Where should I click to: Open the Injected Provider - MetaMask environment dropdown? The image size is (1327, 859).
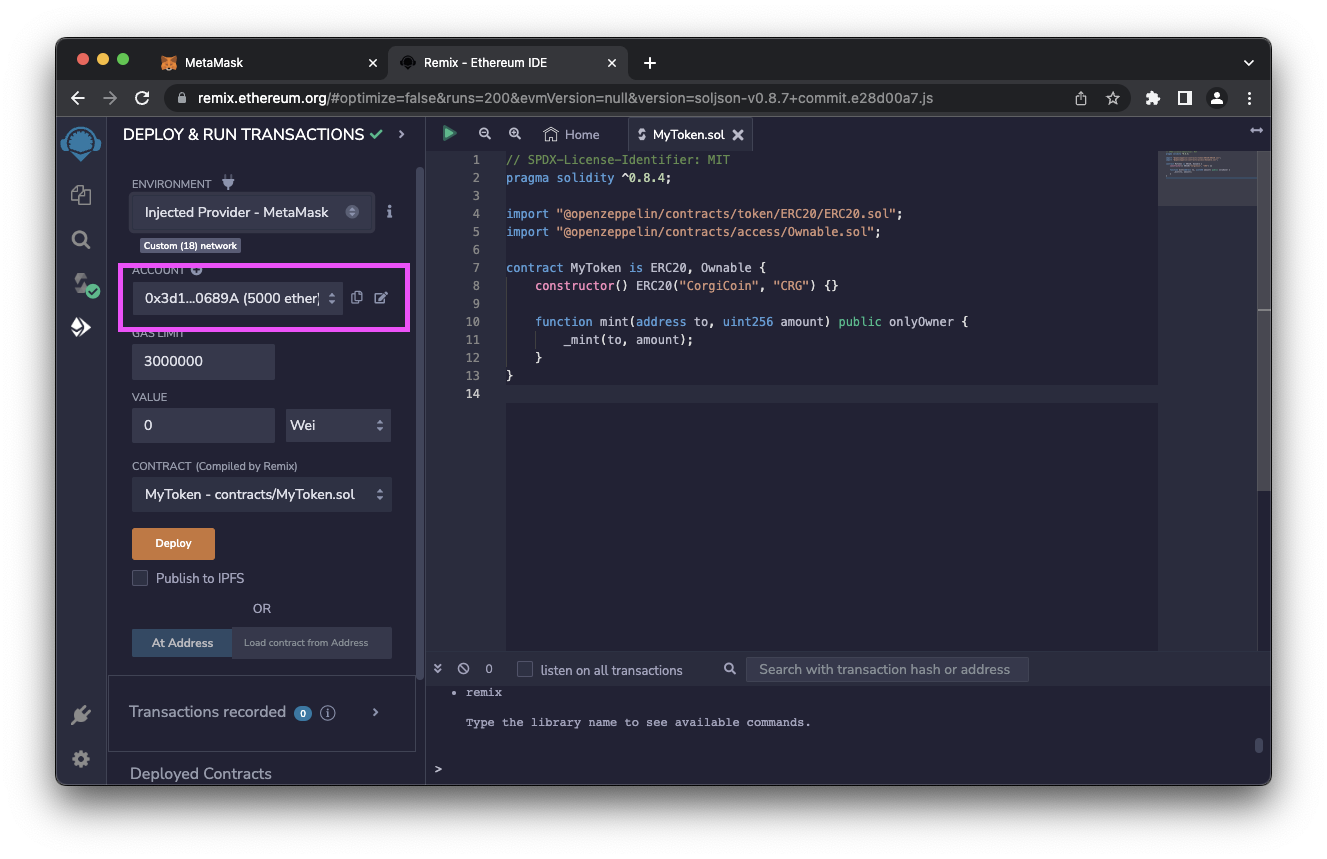tap(252, 212)
